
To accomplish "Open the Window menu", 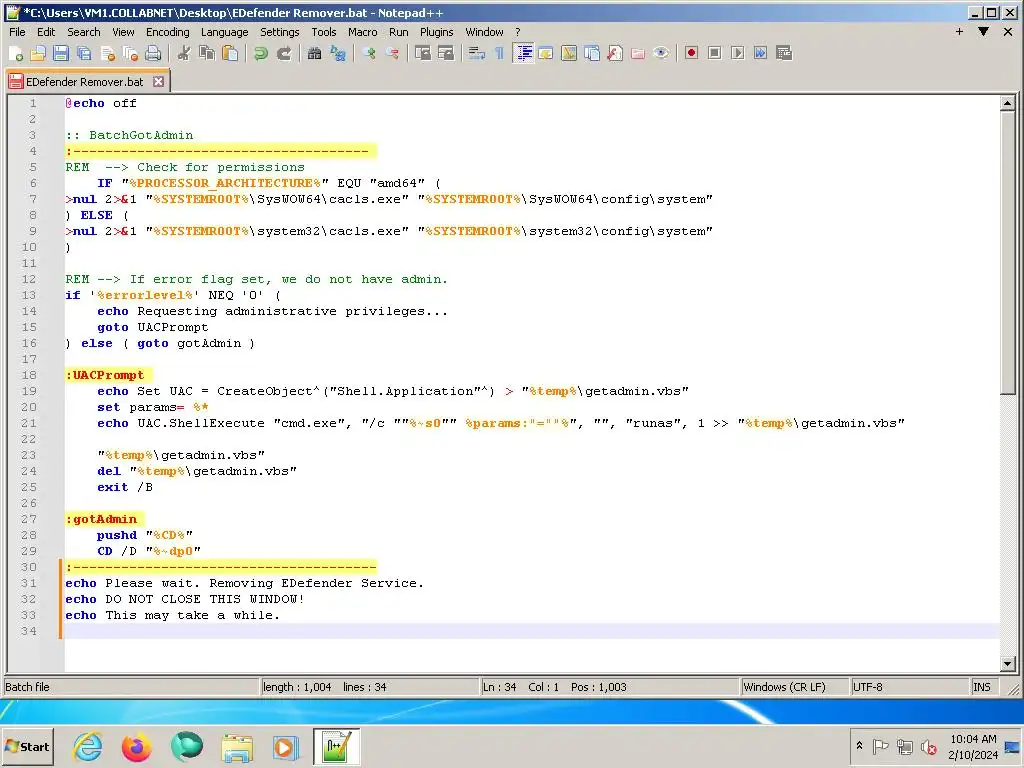I will pos(484,32).
